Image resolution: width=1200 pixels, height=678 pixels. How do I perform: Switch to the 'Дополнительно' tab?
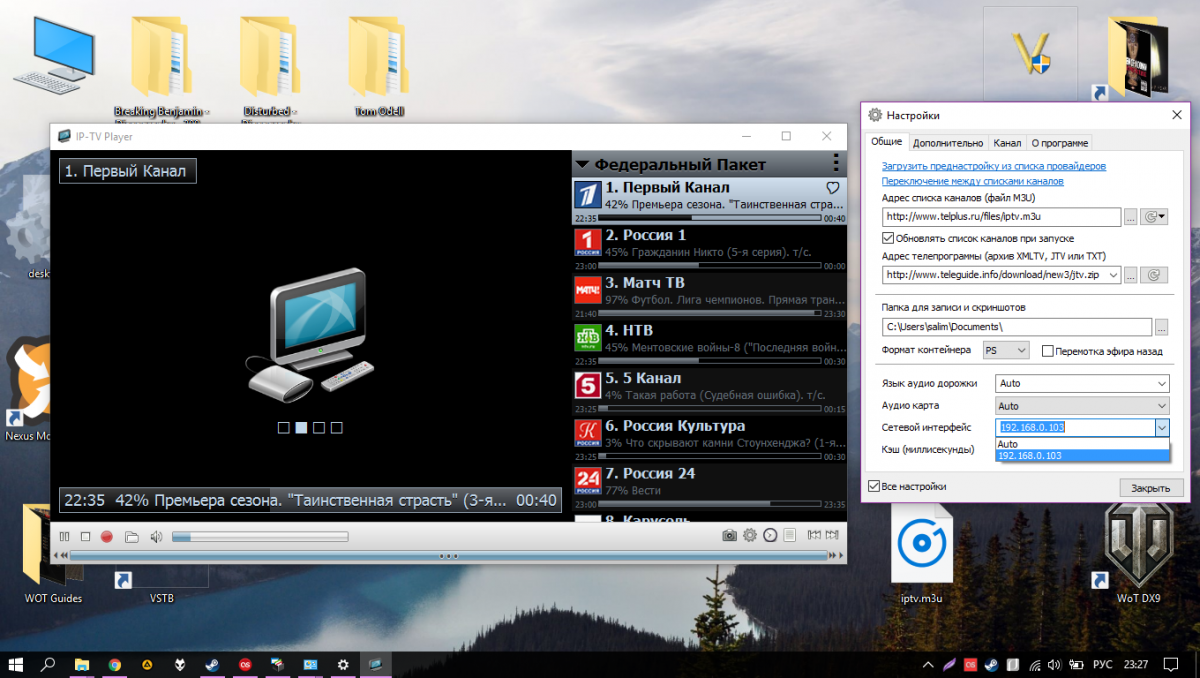(948, 143)
